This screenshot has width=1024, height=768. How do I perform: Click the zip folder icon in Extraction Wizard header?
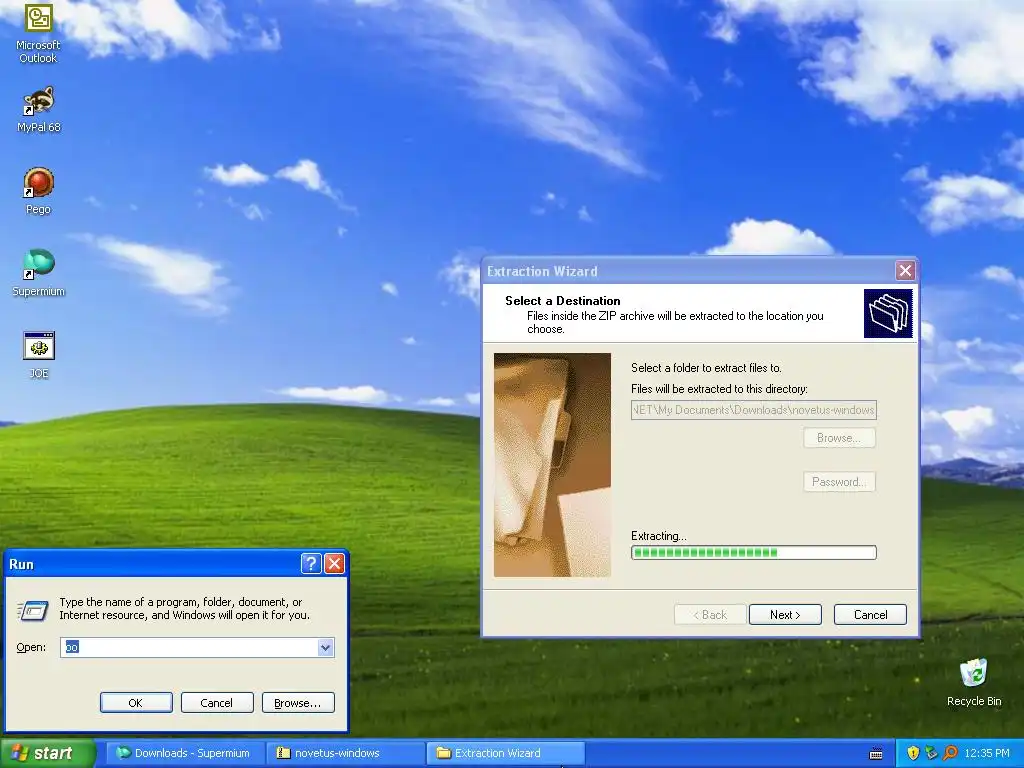pyautogui.click(x=888, y=313)
